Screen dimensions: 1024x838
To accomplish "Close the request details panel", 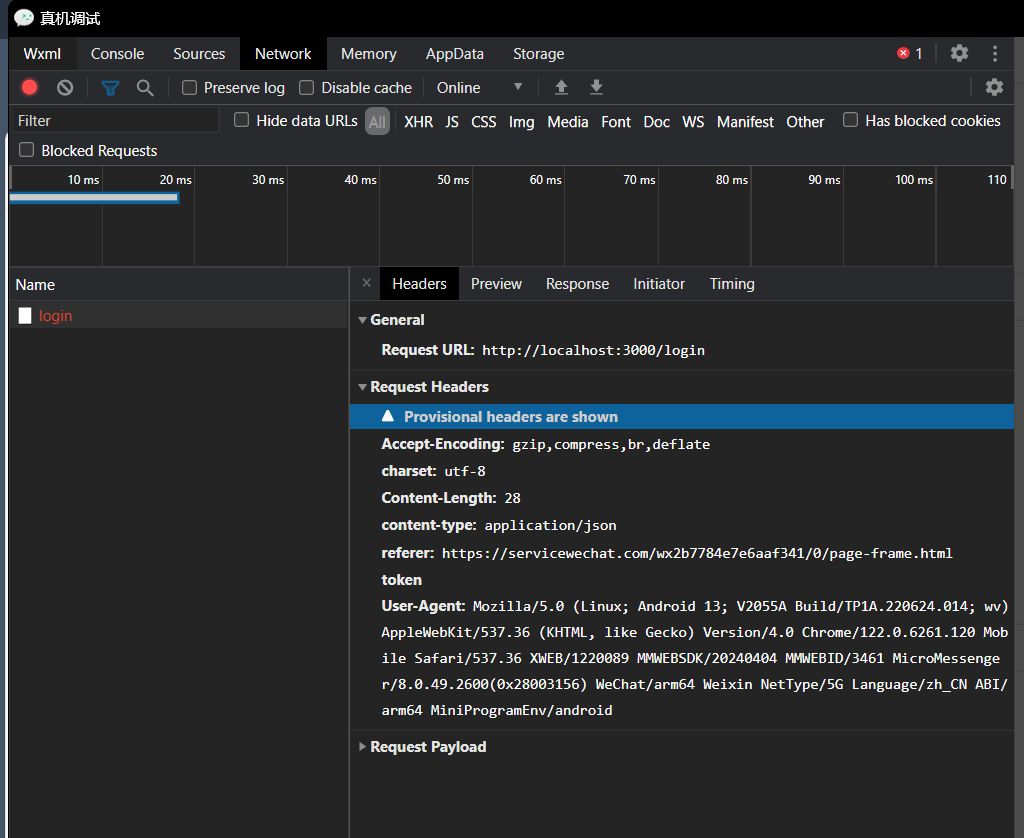I will point(366,283).
